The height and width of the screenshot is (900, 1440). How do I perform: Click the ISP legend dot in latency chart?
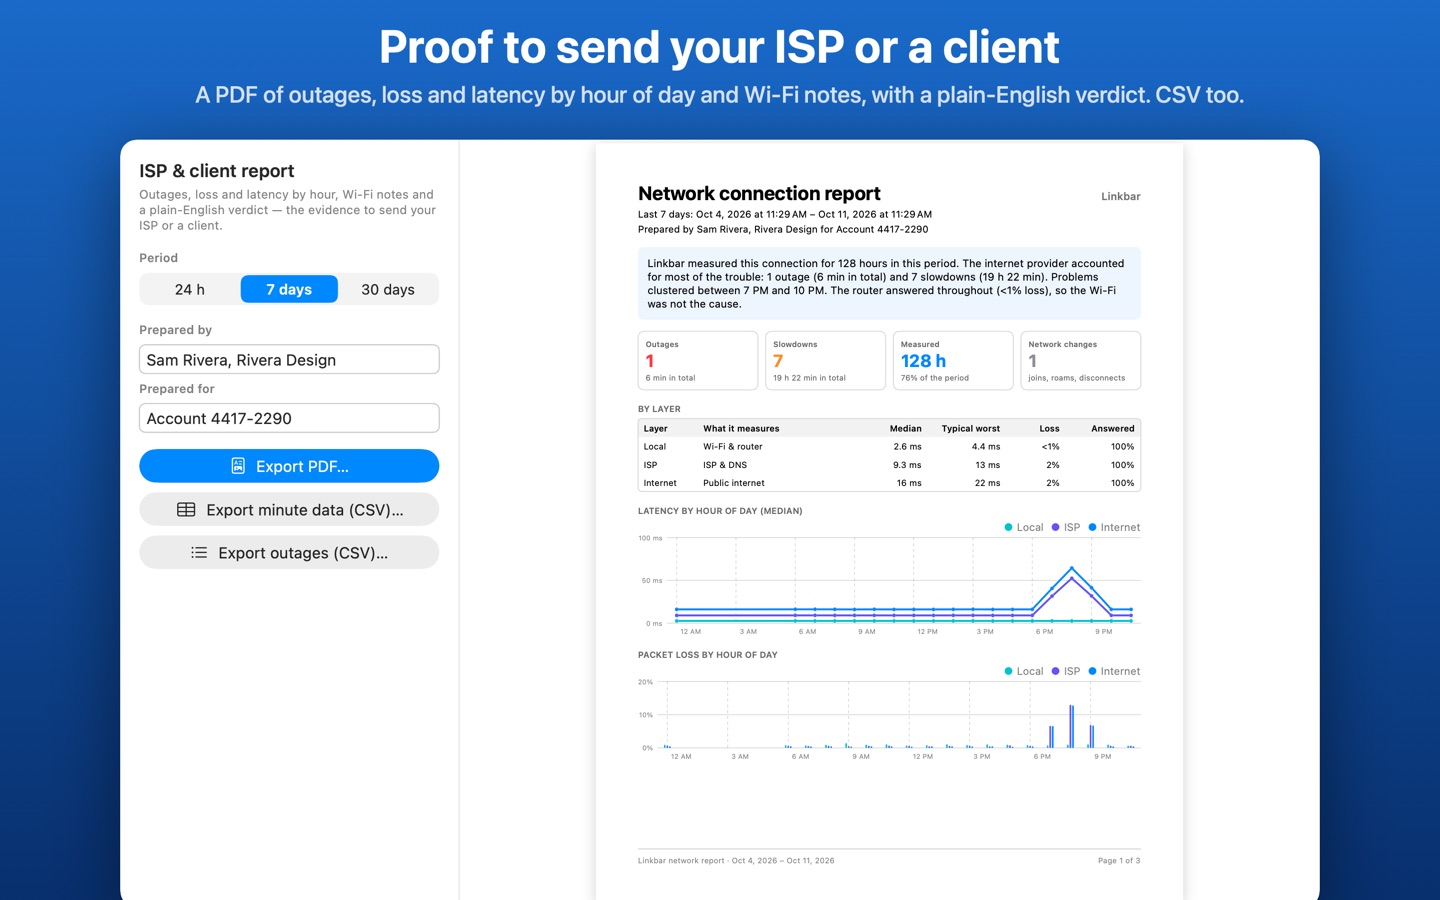pyautogui.click(x=1056, y=527)
